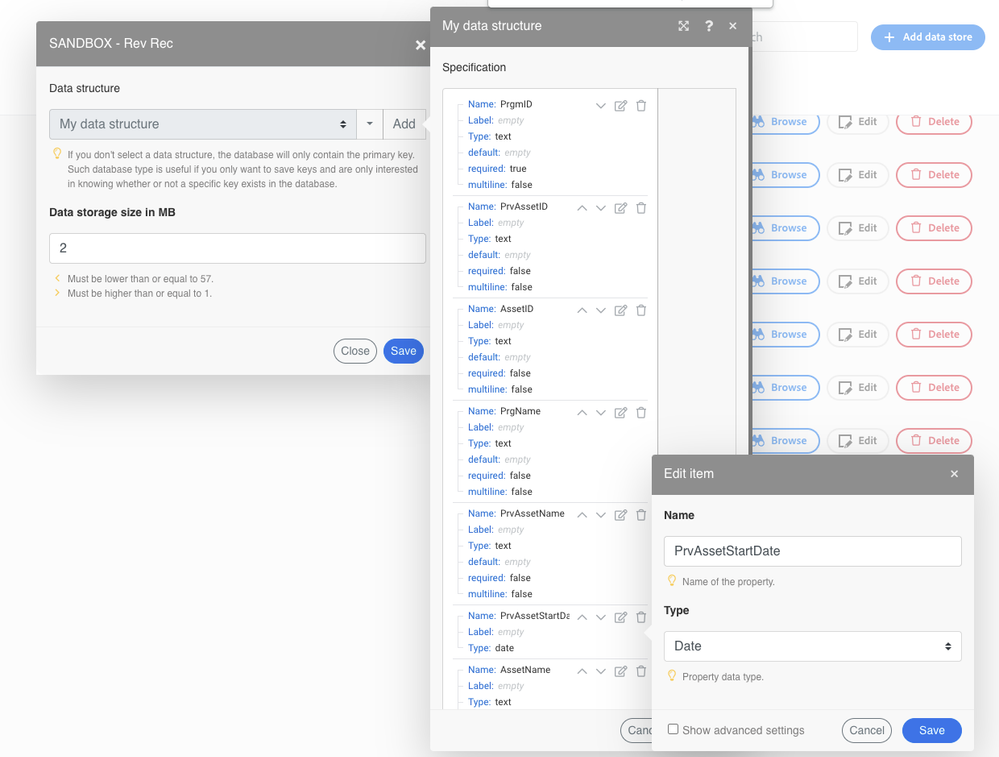This screenshot has height=757, width=999.
Task: Click Add to create data structure
Action: (404, 124)
